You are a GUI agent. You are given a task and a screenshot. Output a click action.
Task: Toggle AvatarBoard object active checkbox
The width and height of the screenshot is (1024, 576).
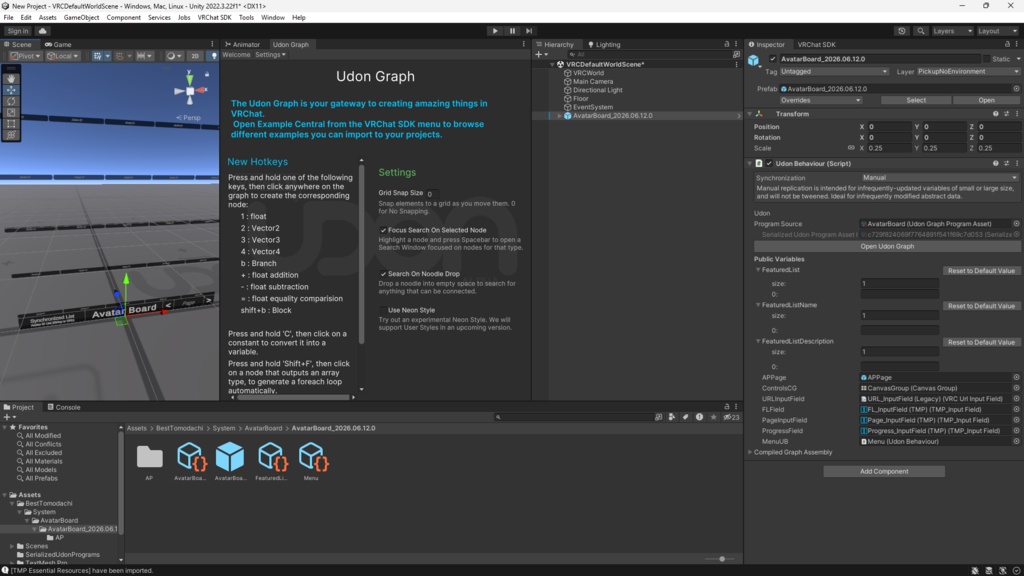[773, 59]
